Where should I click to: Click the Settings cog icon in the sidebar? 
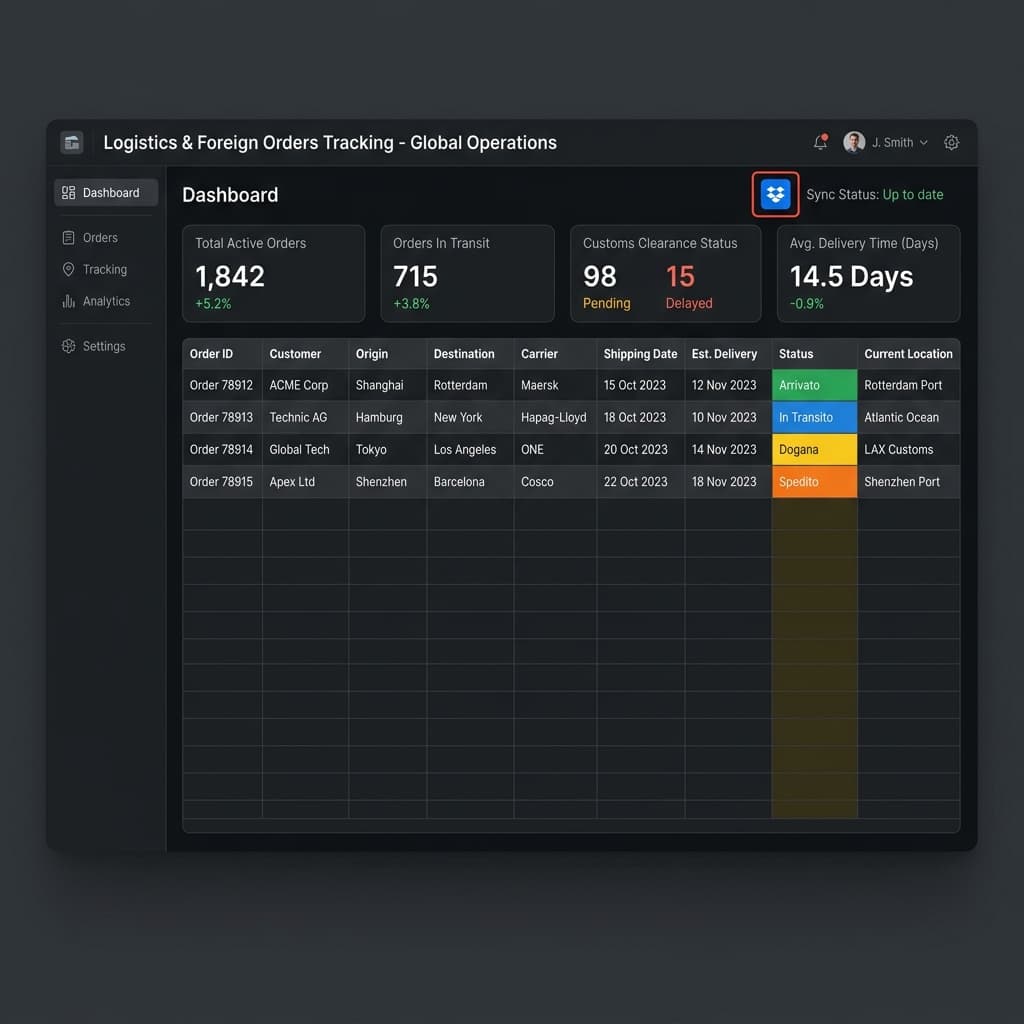(69, 346)
